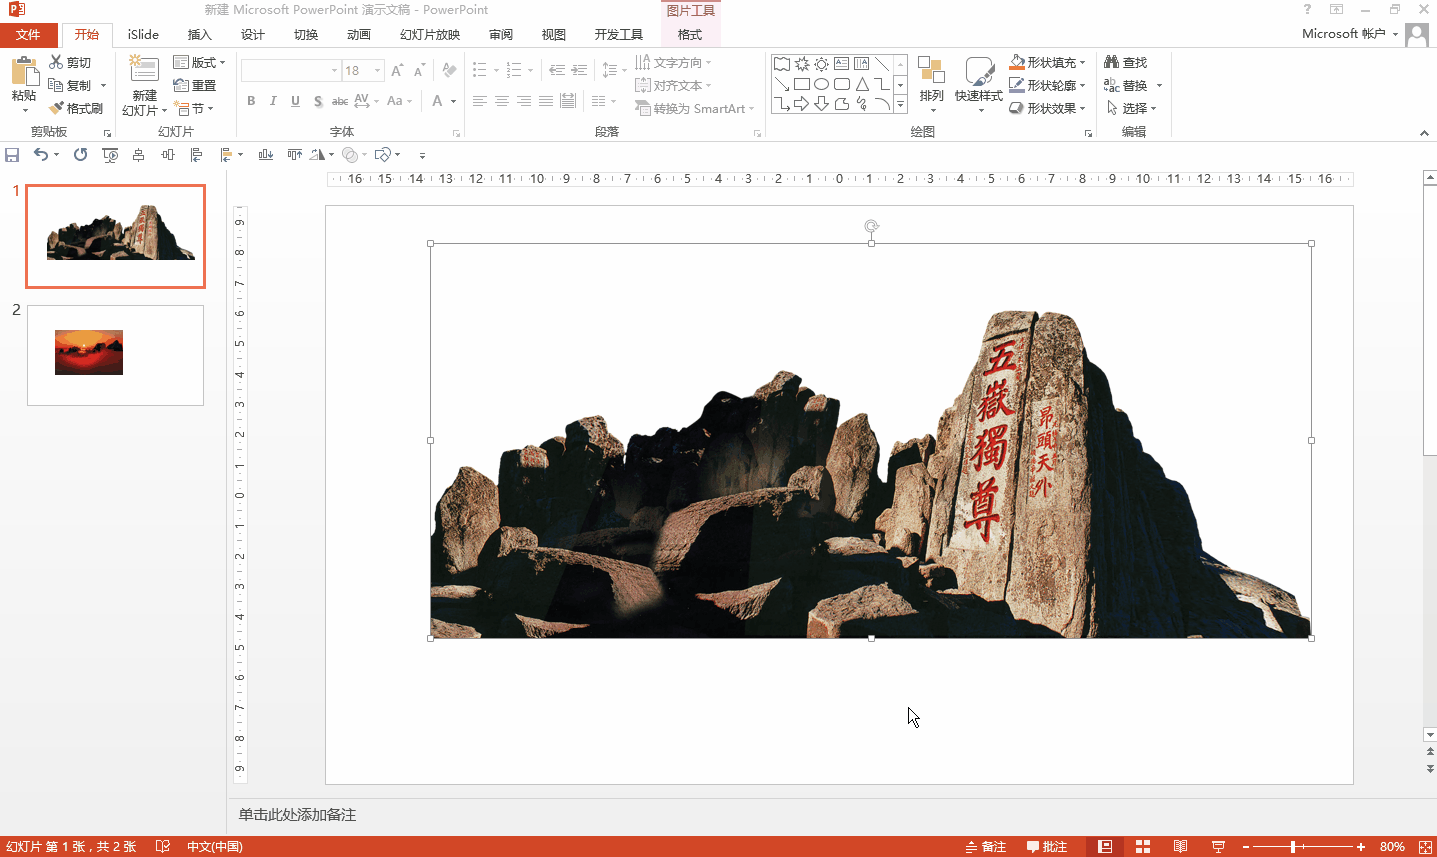Viewport: 1437px width, 857px height.
Task: Click fit slide to window icon
Action: click(x=1425, y=847)
